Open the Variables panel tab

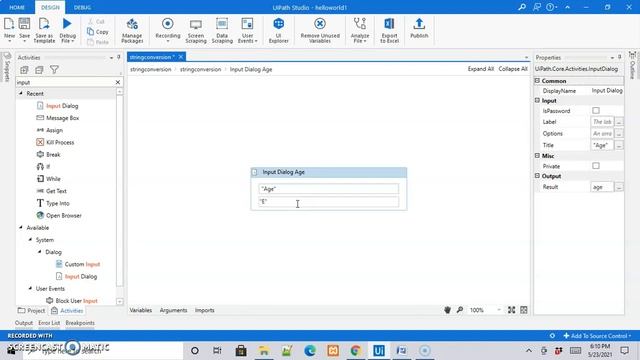point(141,310)
